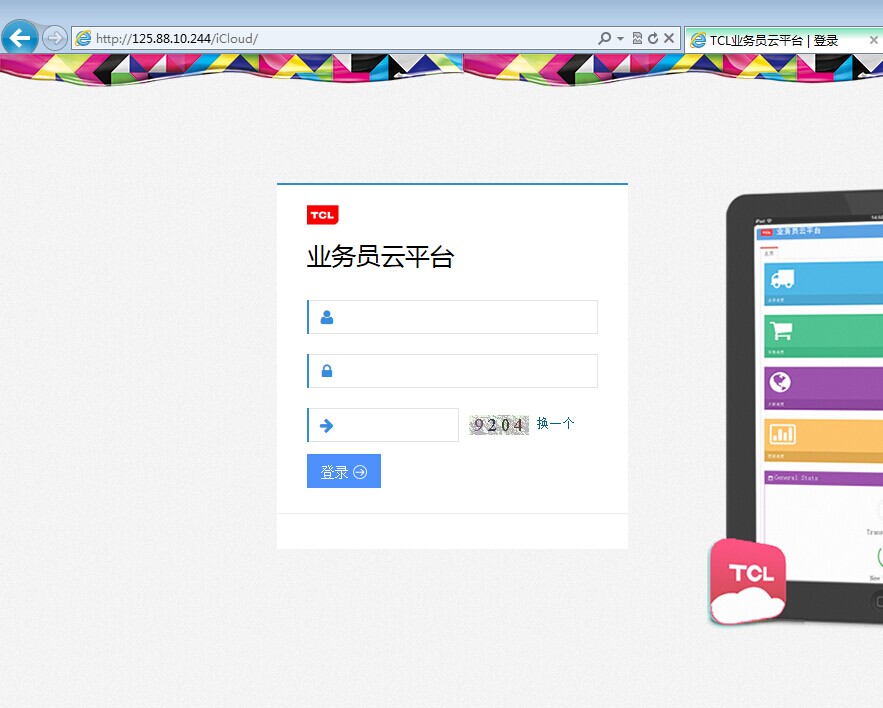This screenshot has height=708, width=883.
Task: Click the TCL cloud app icon
Action: [x=747, y=581]
